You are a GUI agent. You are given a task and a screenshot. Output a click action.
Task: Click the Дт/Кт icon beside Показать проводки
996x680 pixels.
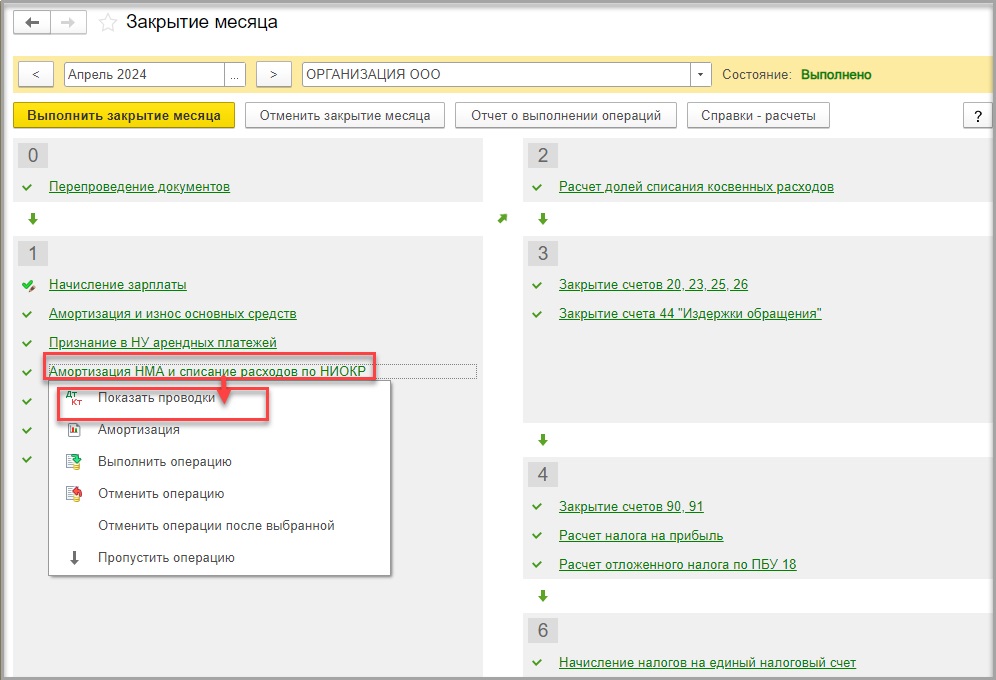click(74, 398)
